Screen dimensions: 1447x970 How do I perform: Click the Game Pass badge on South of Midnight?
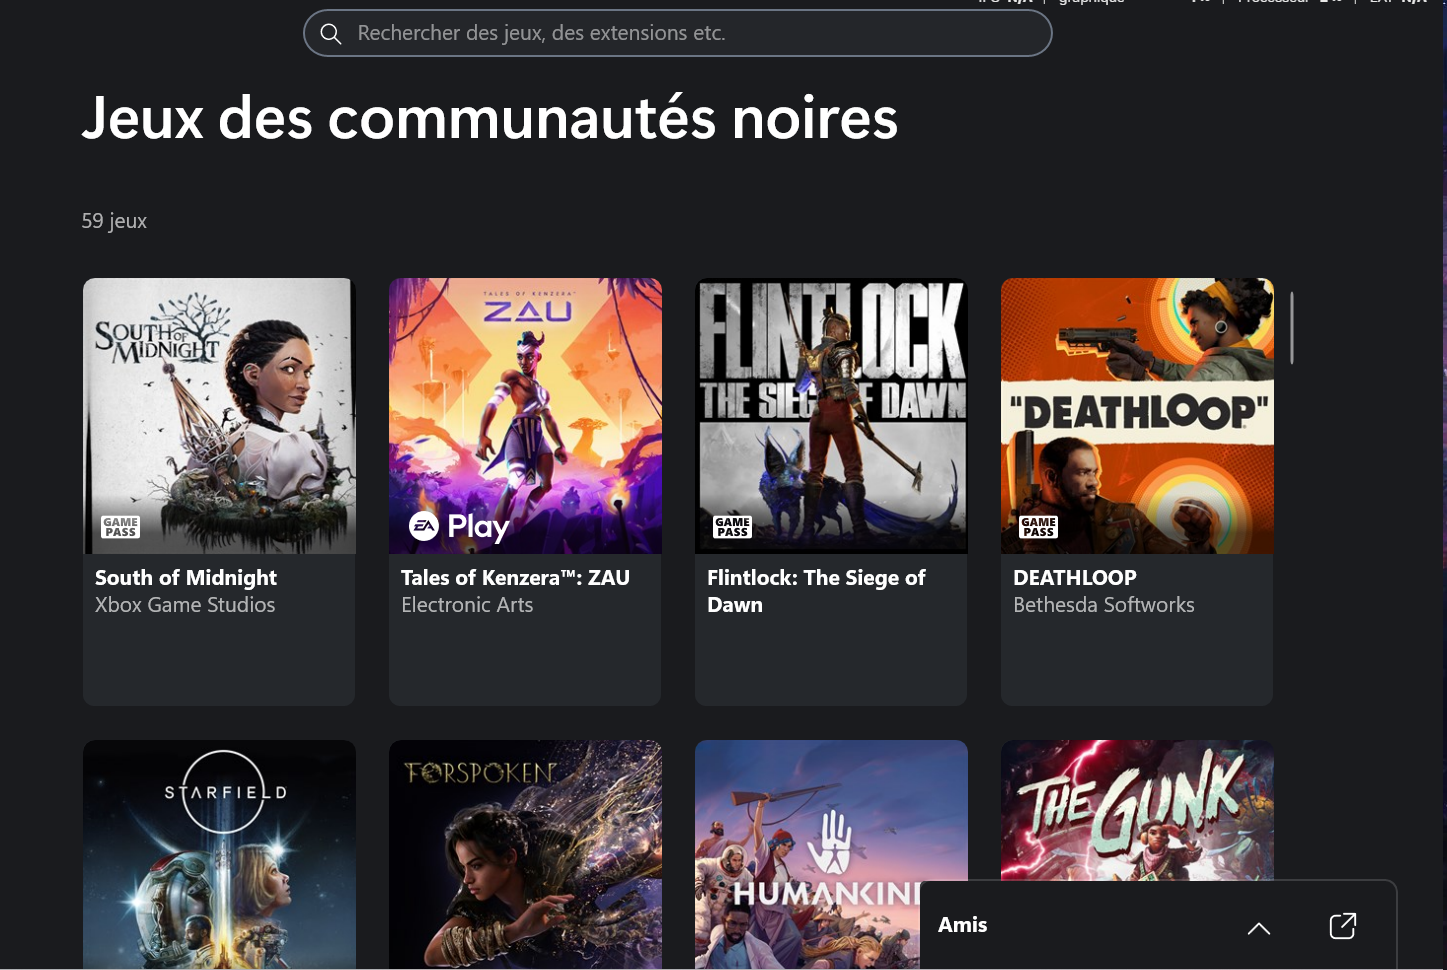click(121, 527)
